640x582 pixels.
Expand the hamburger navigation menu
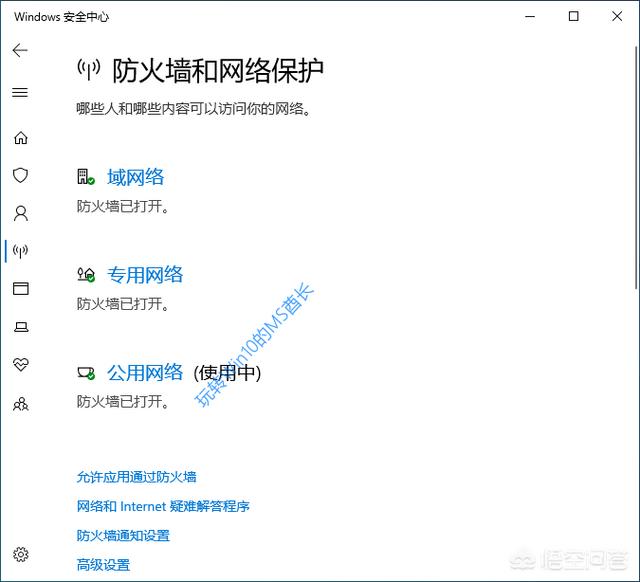(x=20, y=92)
